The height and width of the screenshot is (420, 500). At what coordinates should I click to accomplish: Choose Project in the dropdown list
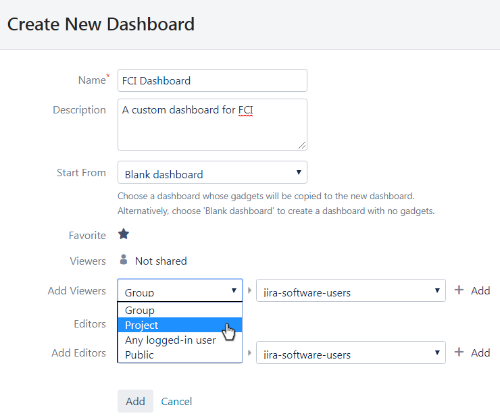pyautogui.click(x=180, y=325)
